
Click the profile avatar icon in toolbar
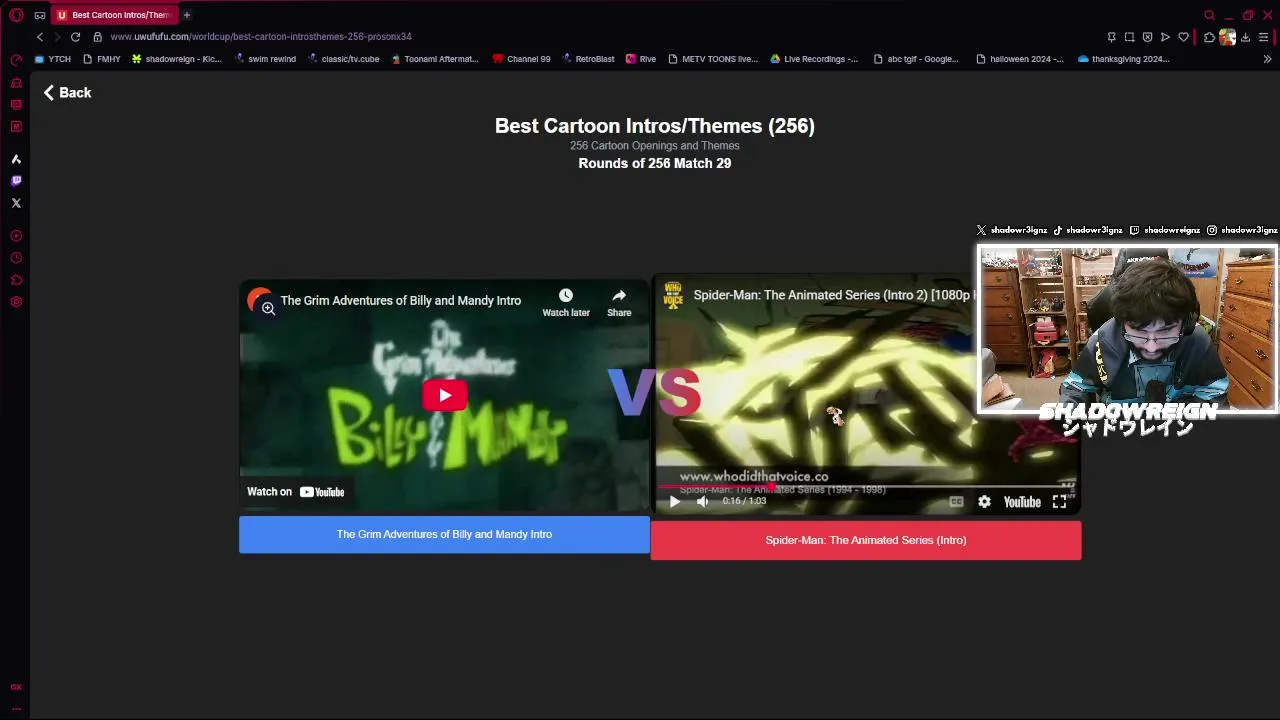(x=1227, y=37)
